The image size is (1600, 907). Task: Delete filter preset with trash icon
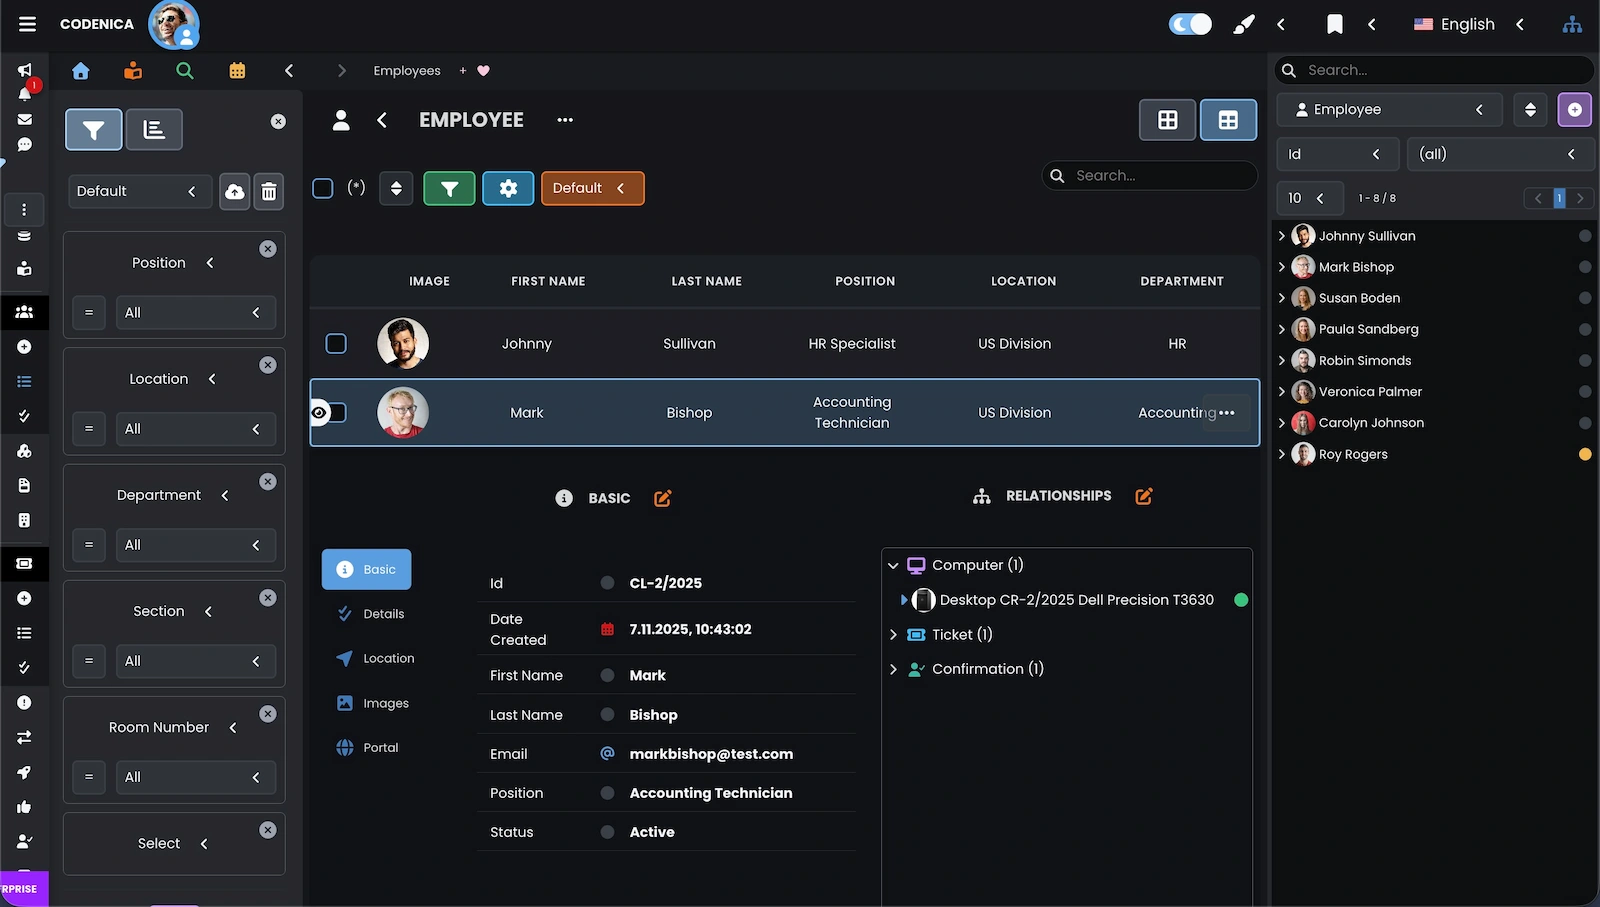(x=269, y=191)
